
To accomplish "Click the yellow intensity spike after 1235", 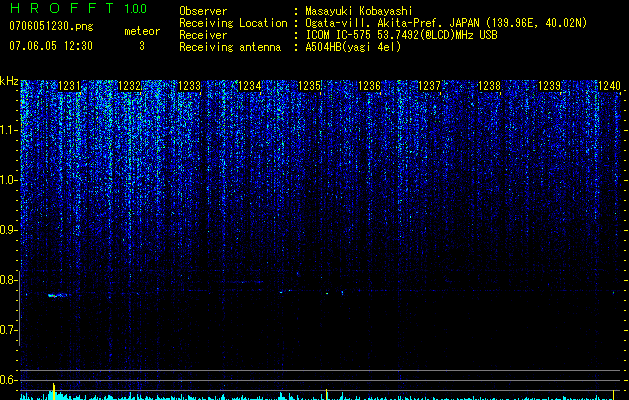I will (x=327, y=394).
